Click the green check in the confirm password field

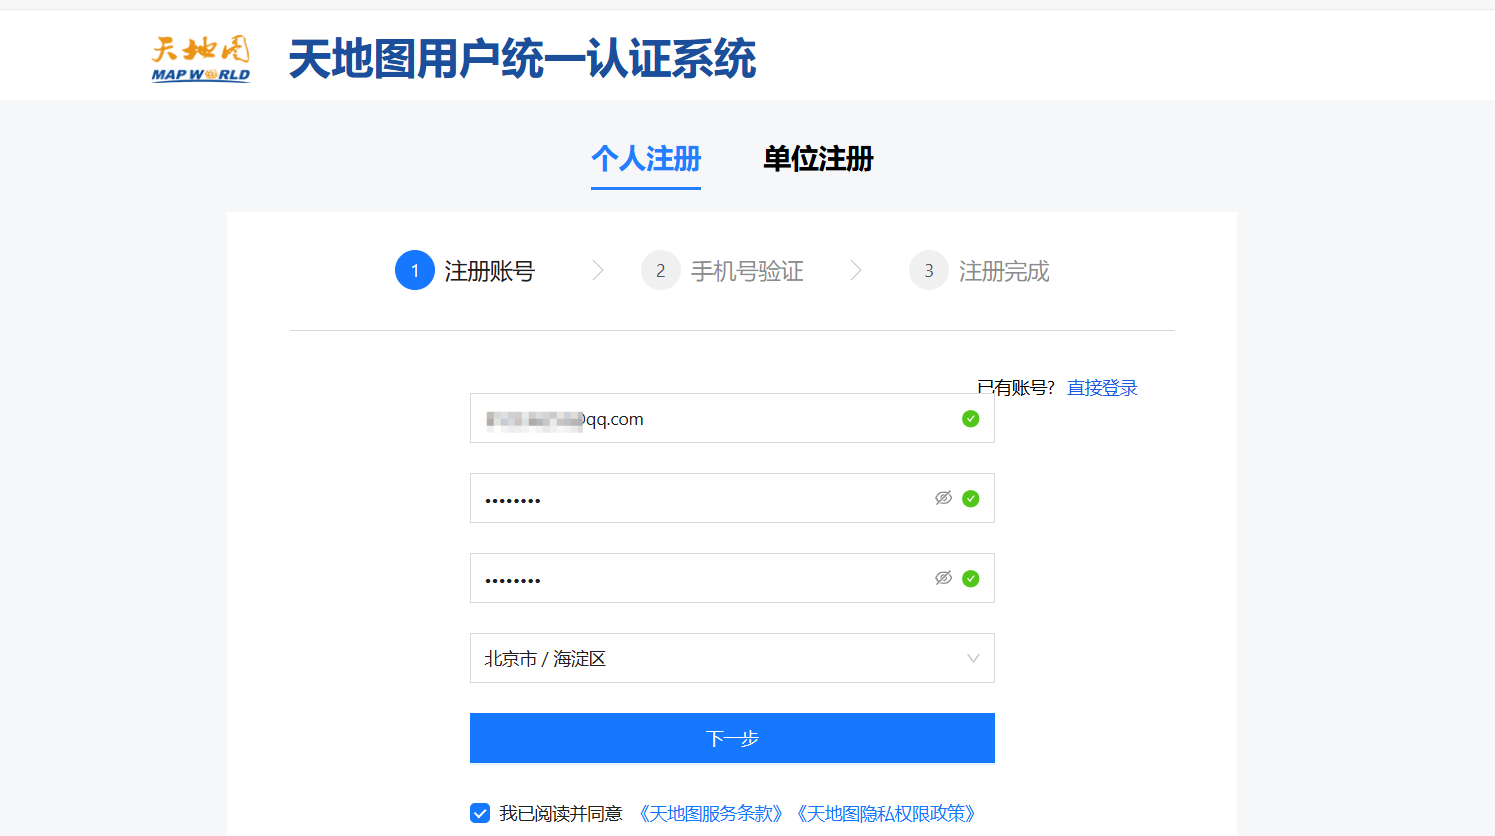pos(970,579)
